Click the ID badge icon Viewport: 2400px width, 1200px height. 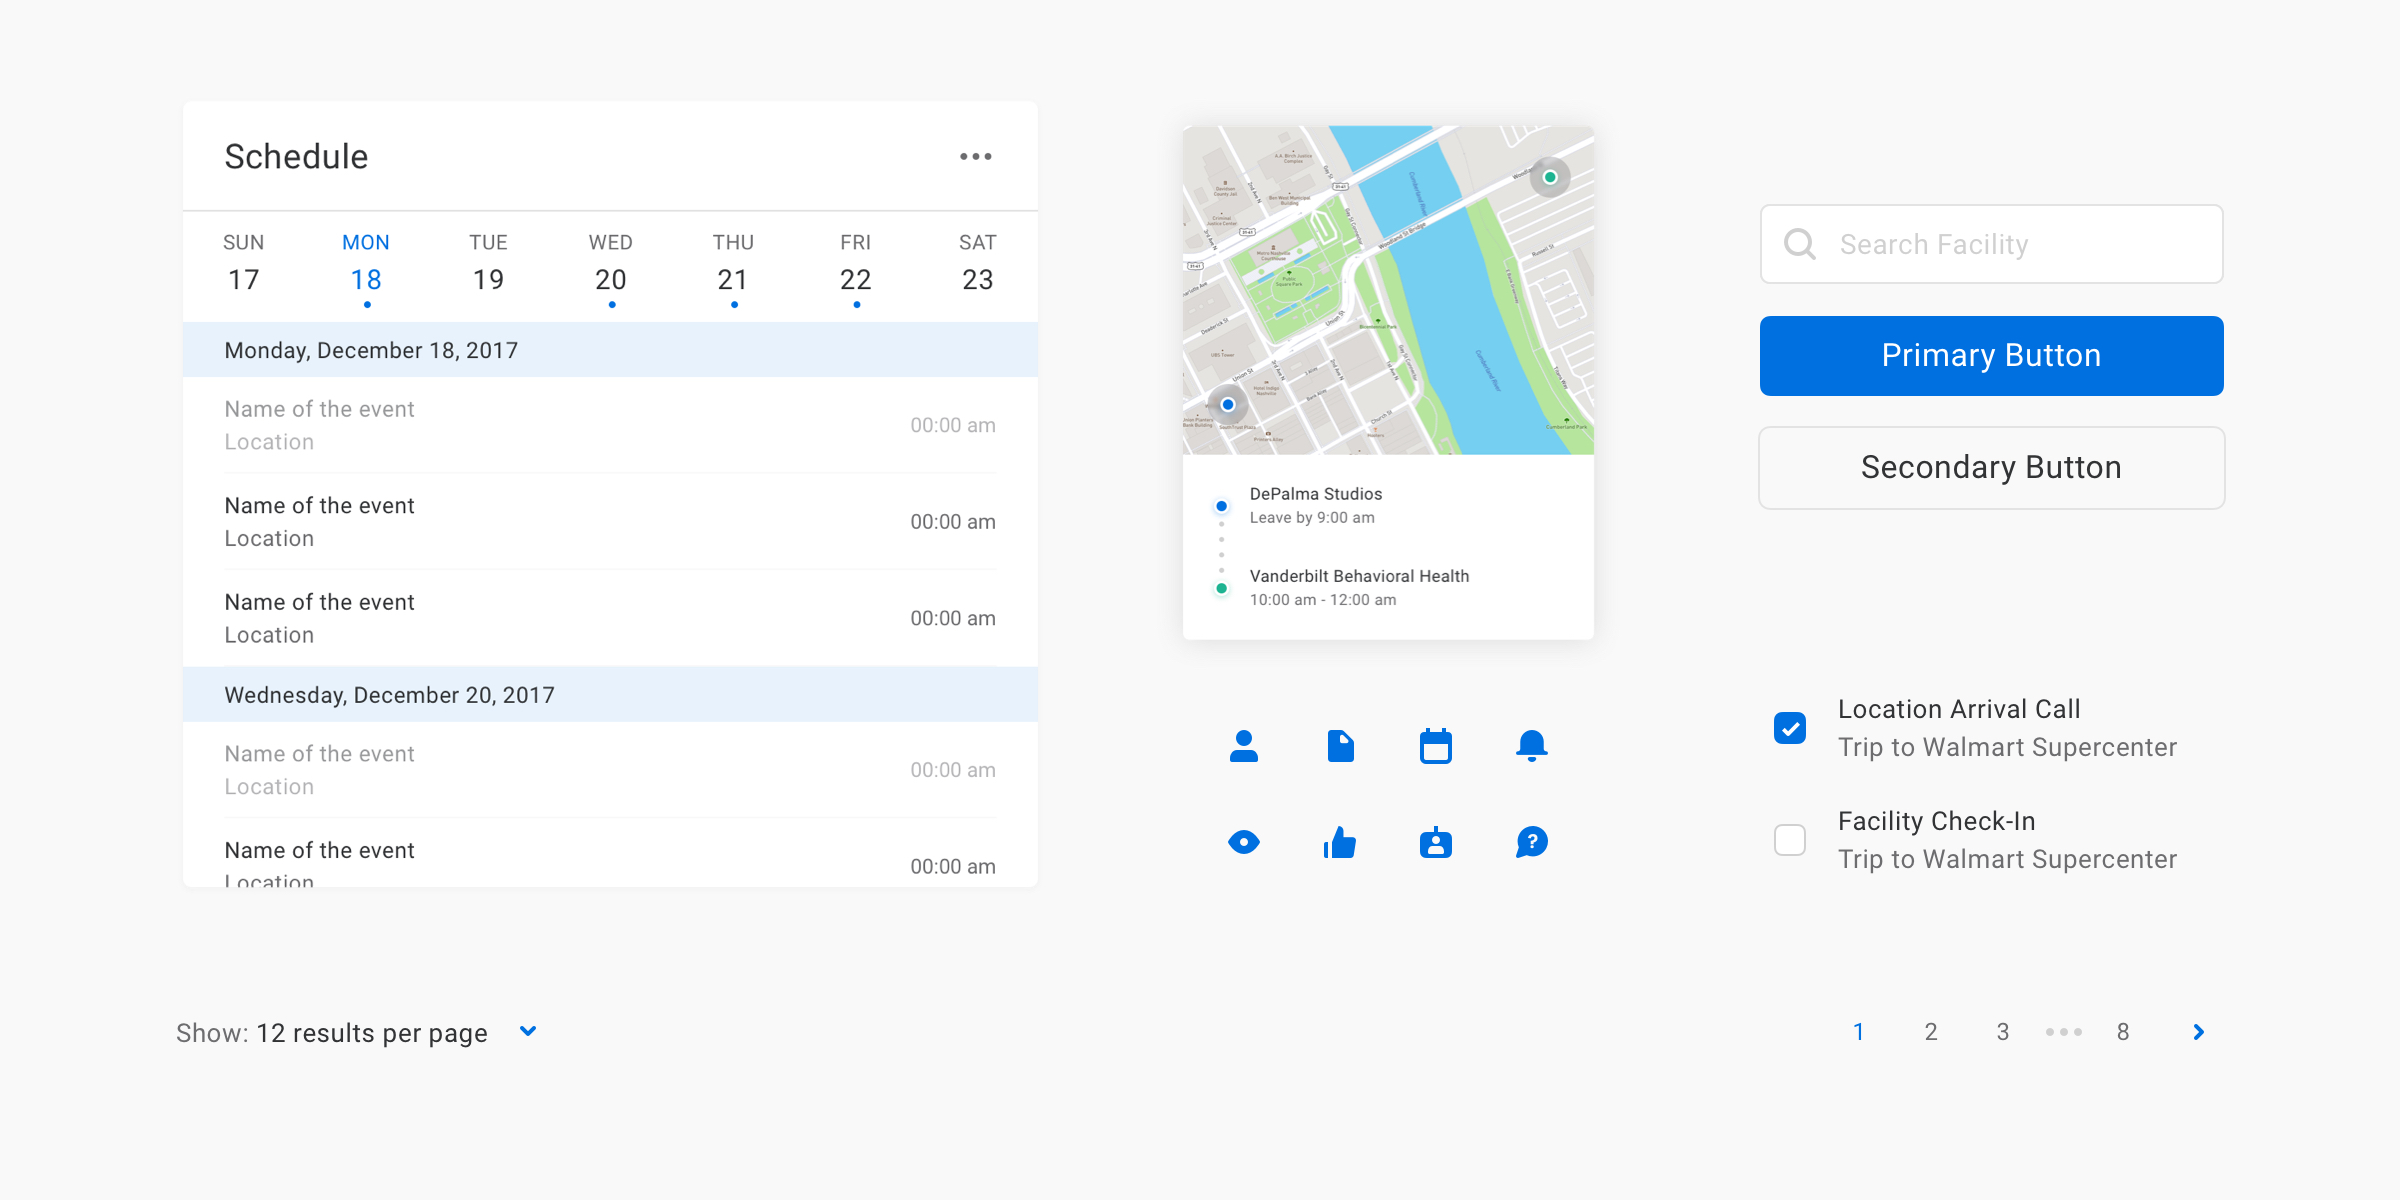[1435, 843]
